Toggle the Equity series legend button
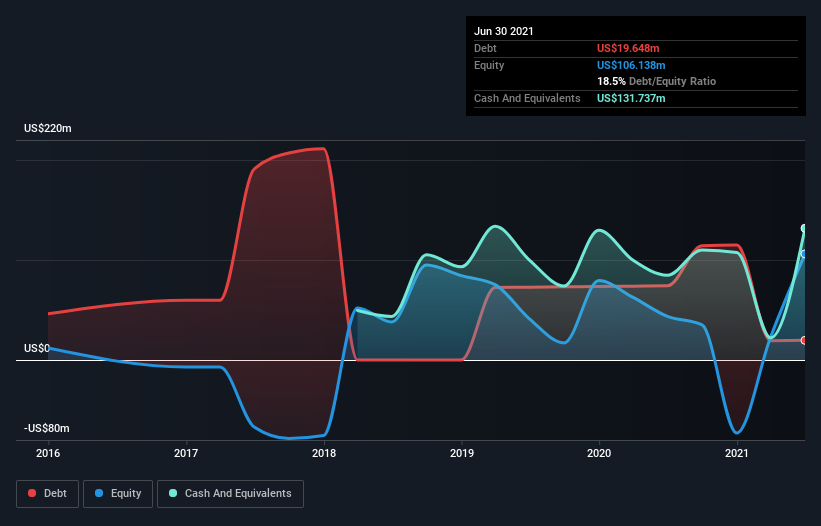 [x=118, y=494]
